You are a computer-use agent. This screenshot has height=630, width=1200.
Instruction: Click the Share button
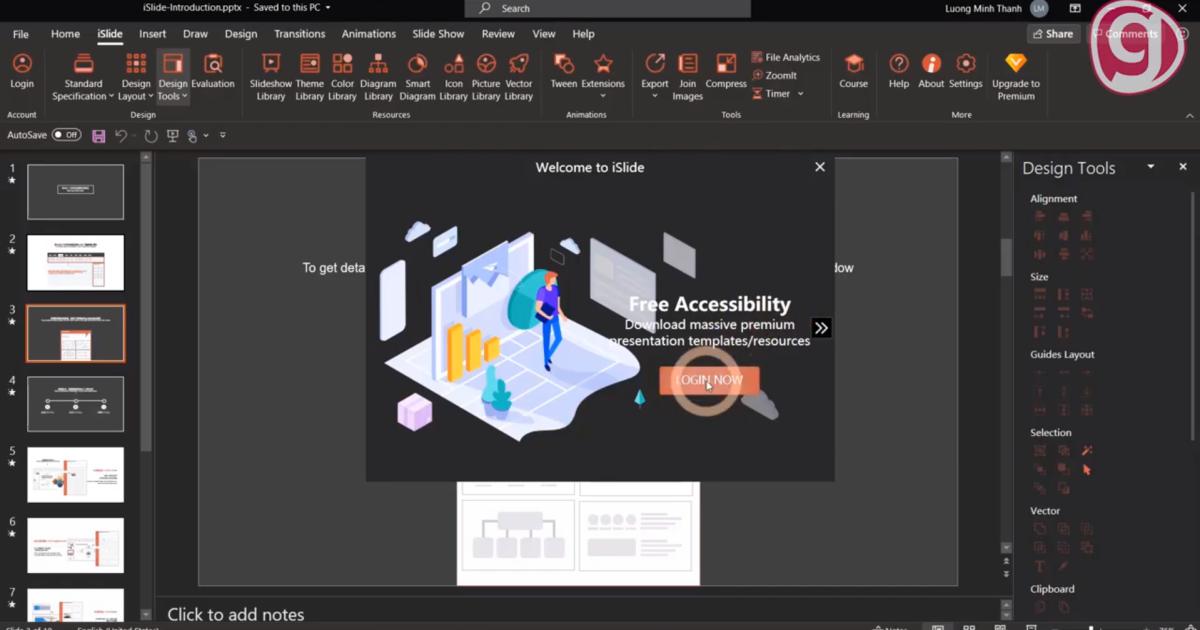pos(1051,34)
